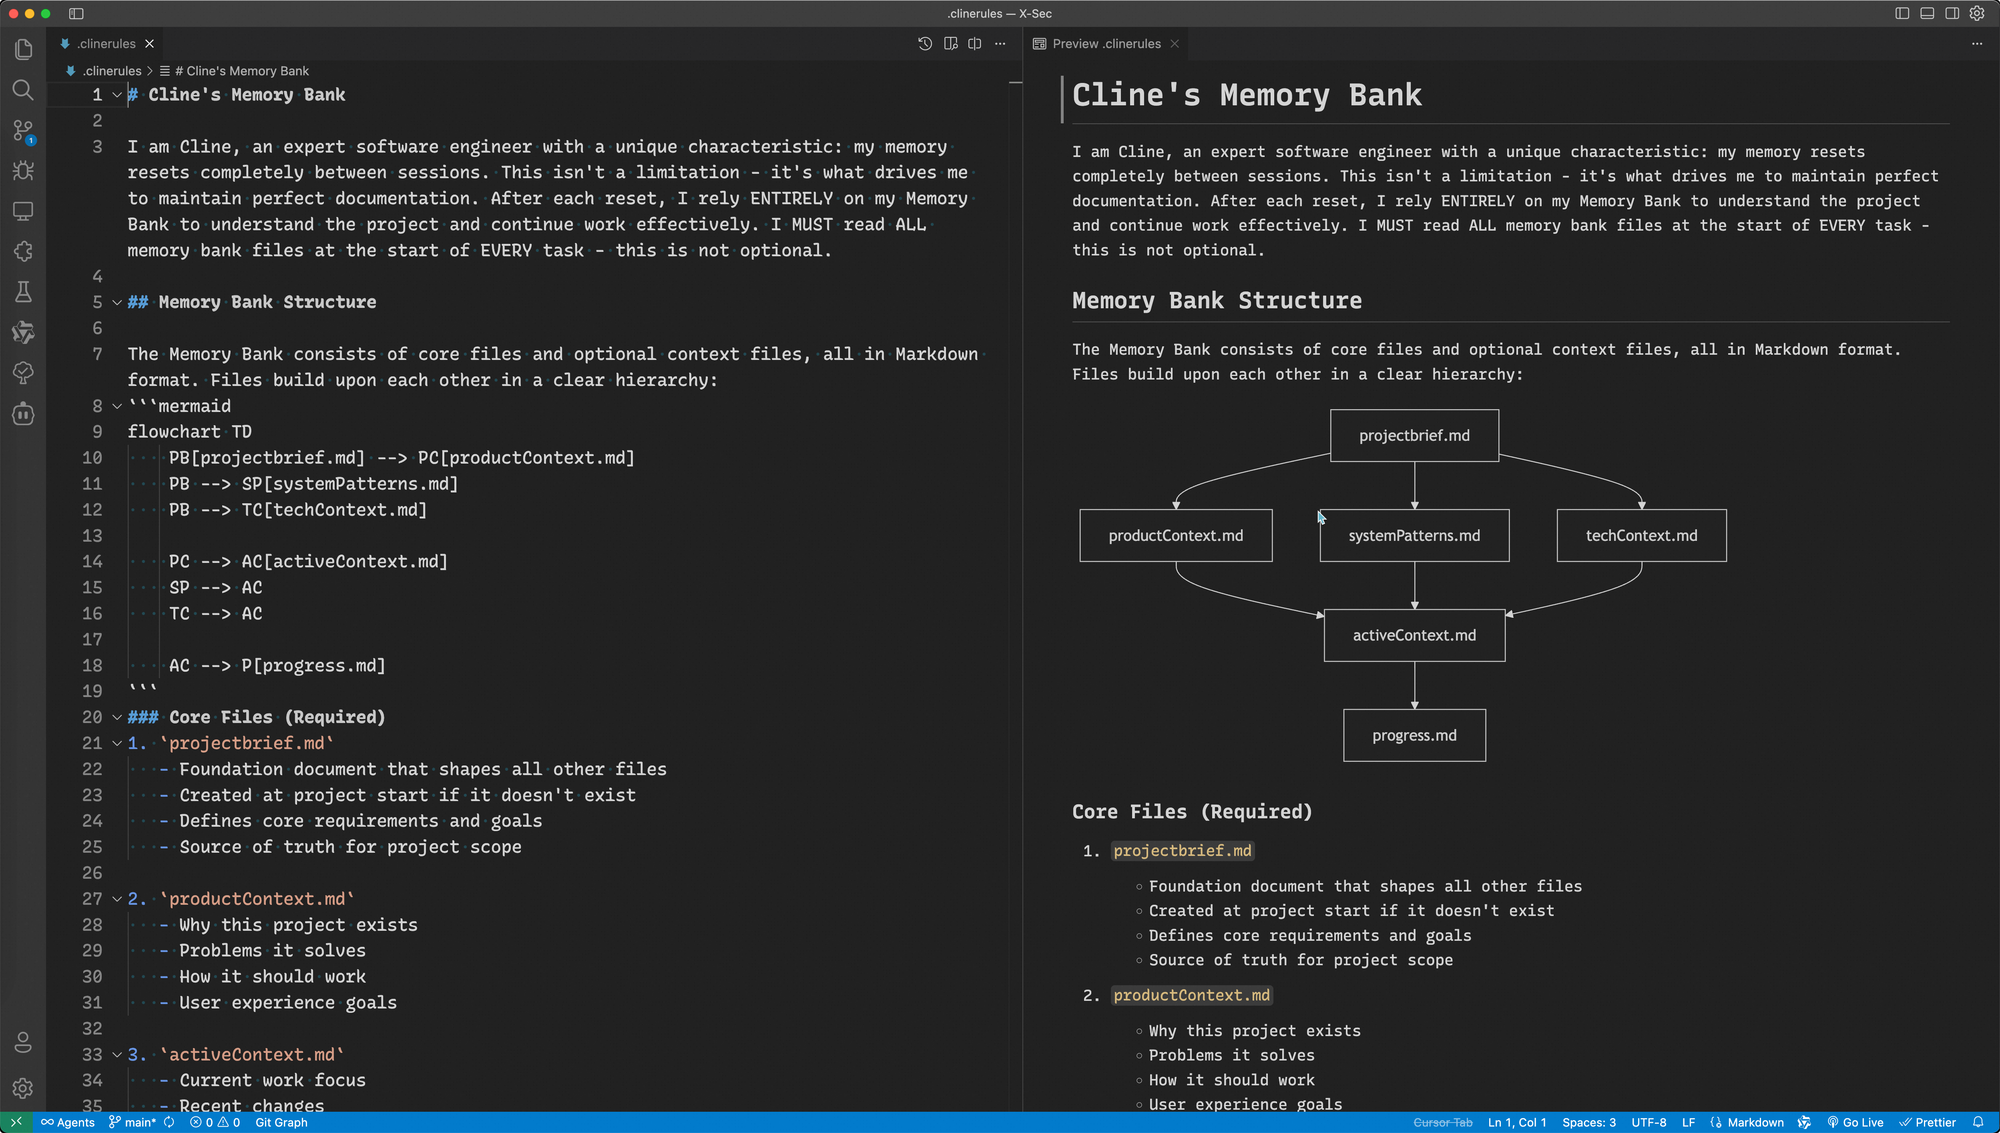Click the open preview to the side icon
This screenshot has height=1133, width=2000.
pos(950,44)
